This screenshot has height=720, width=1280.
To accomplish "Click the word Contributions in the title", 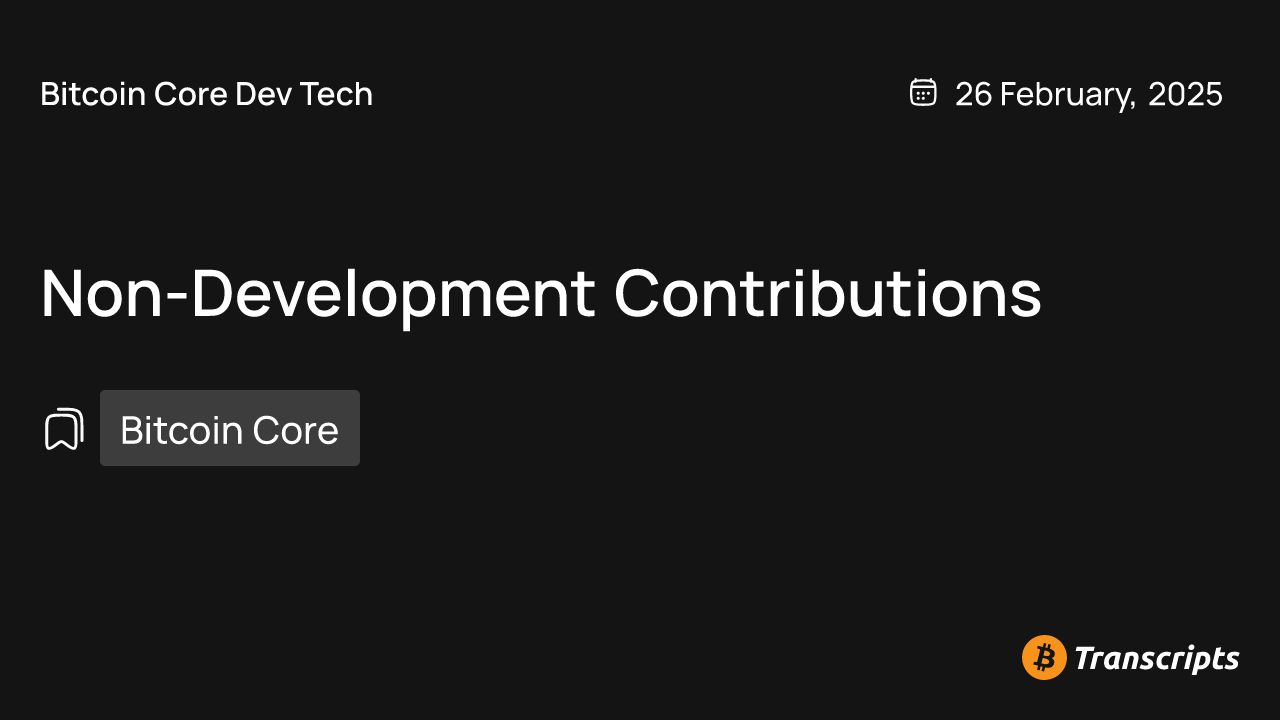I will [x=828, y=294].
